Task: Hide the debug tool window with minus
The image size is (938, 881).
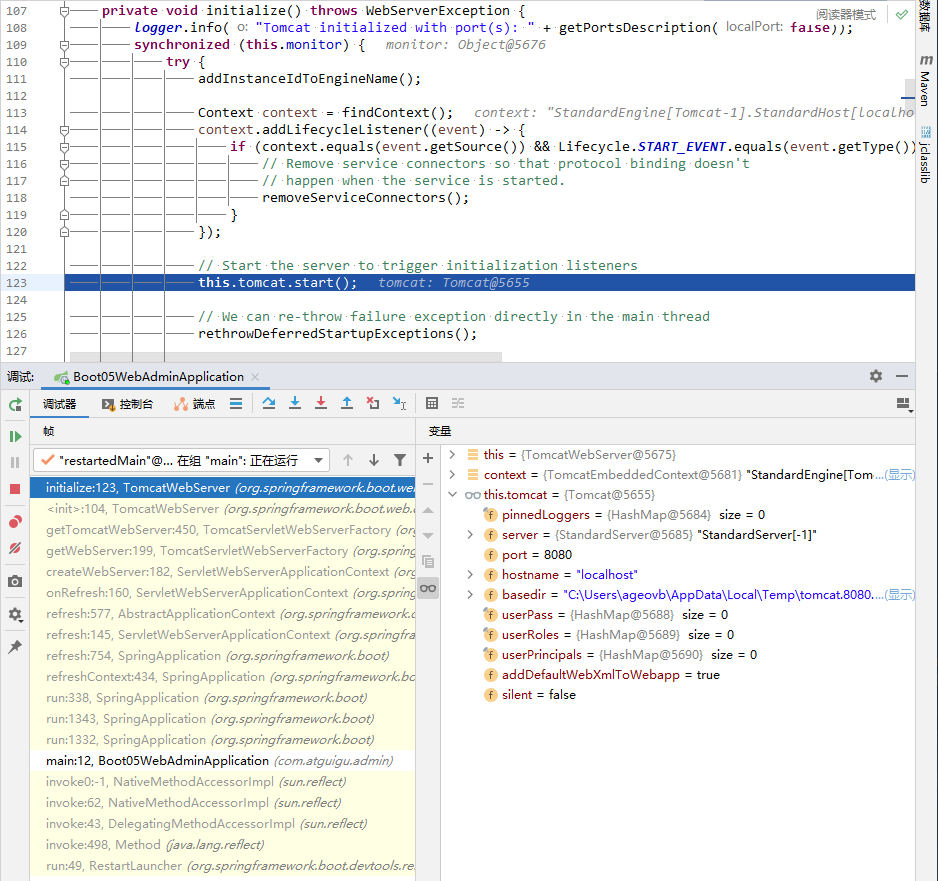Action: pyautogui.click(x=902, y=376)
